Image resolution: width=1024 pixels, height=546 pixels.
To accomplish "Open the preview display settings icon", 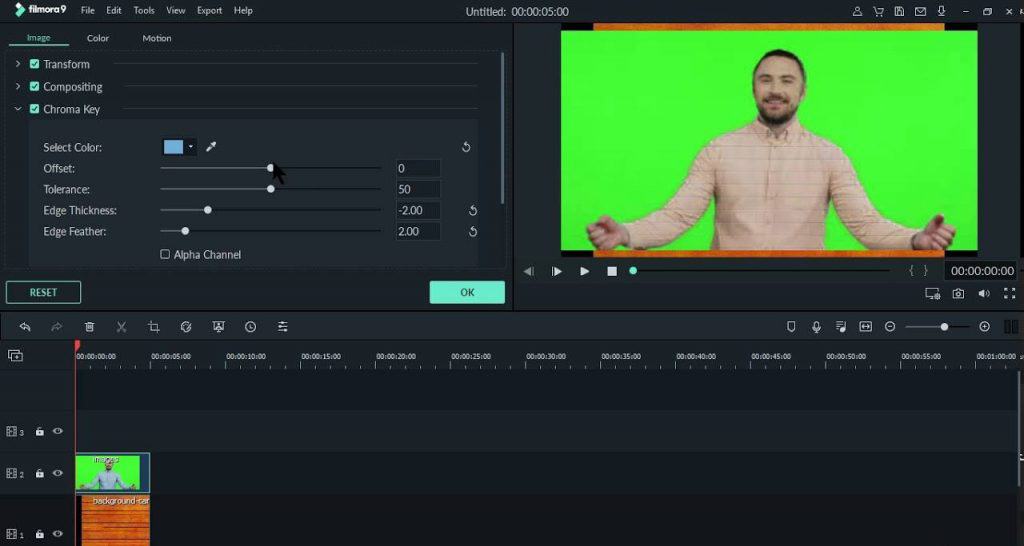I will tap(933, 294).
